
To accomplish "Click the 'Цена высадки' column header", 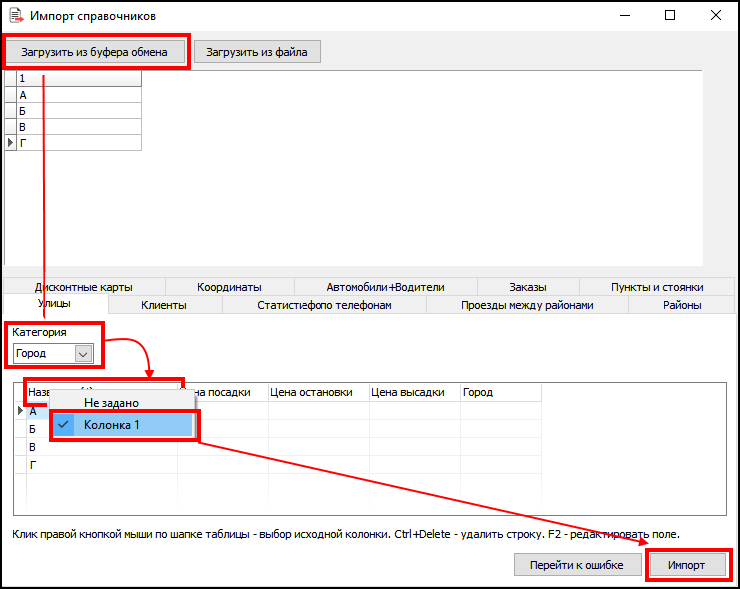I will [414, 392].
